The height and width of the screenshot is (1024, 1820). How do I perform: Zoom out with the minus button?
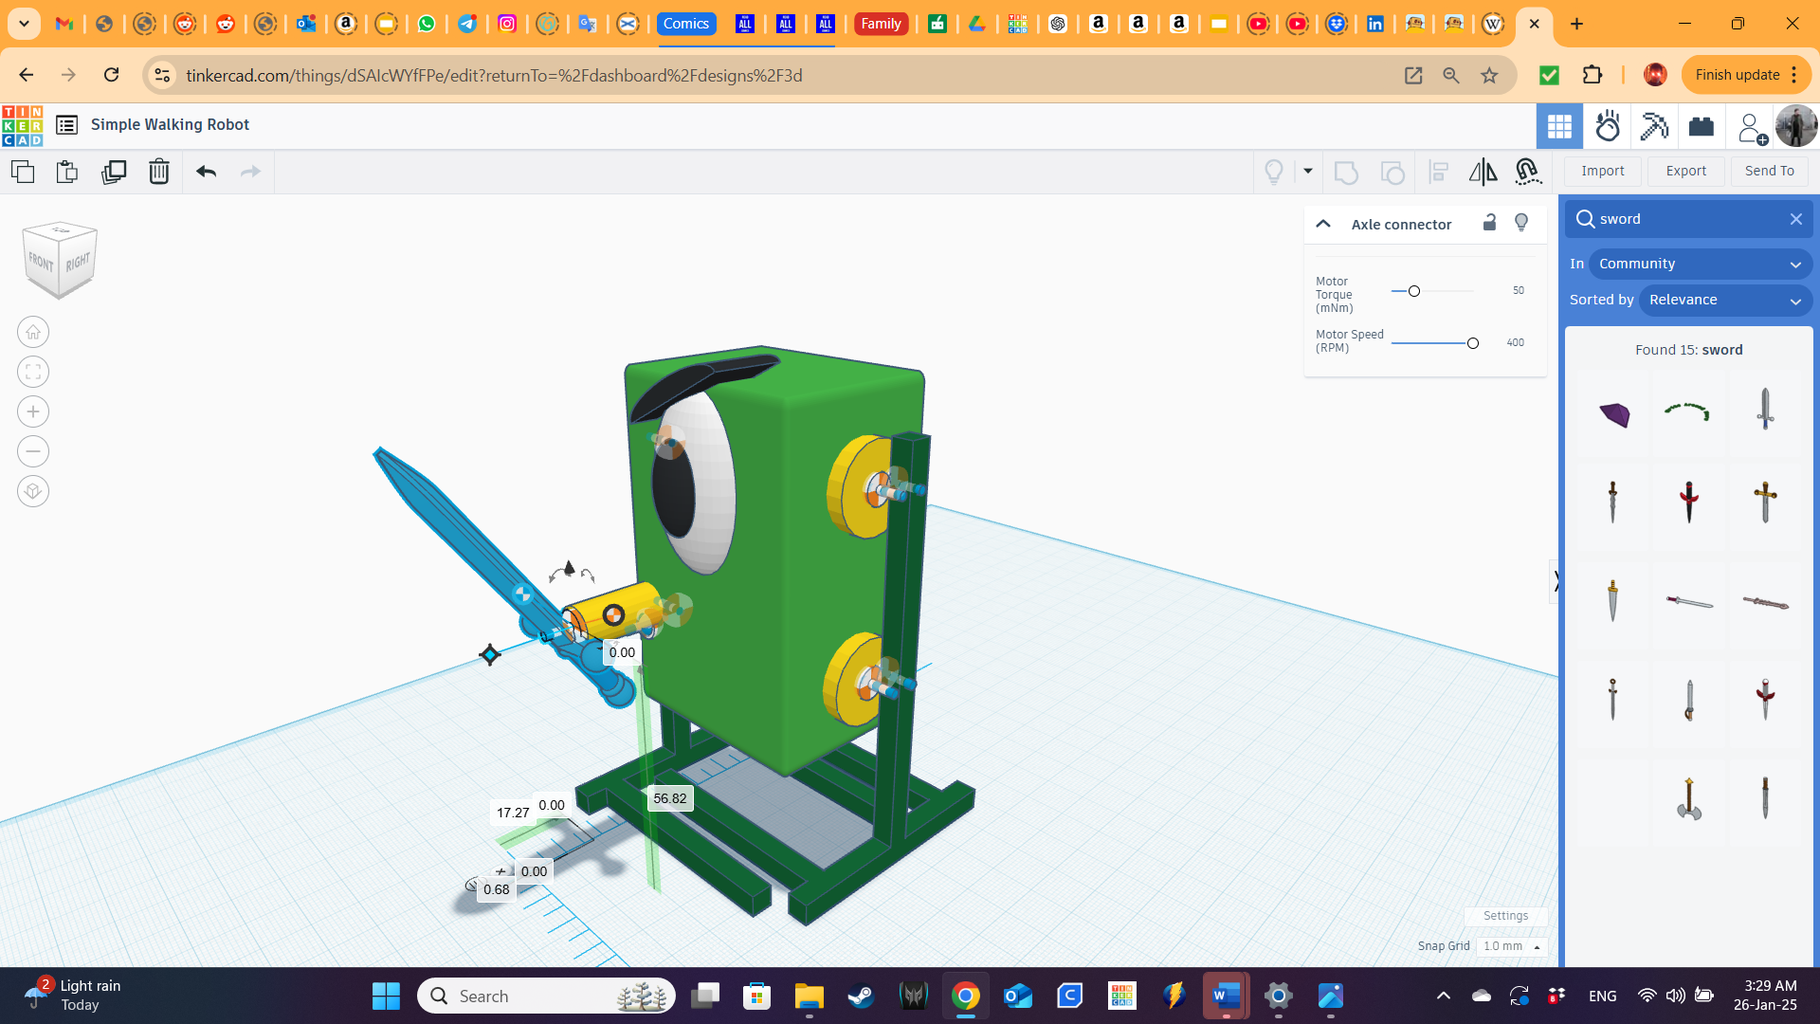(x=33, y=452)
